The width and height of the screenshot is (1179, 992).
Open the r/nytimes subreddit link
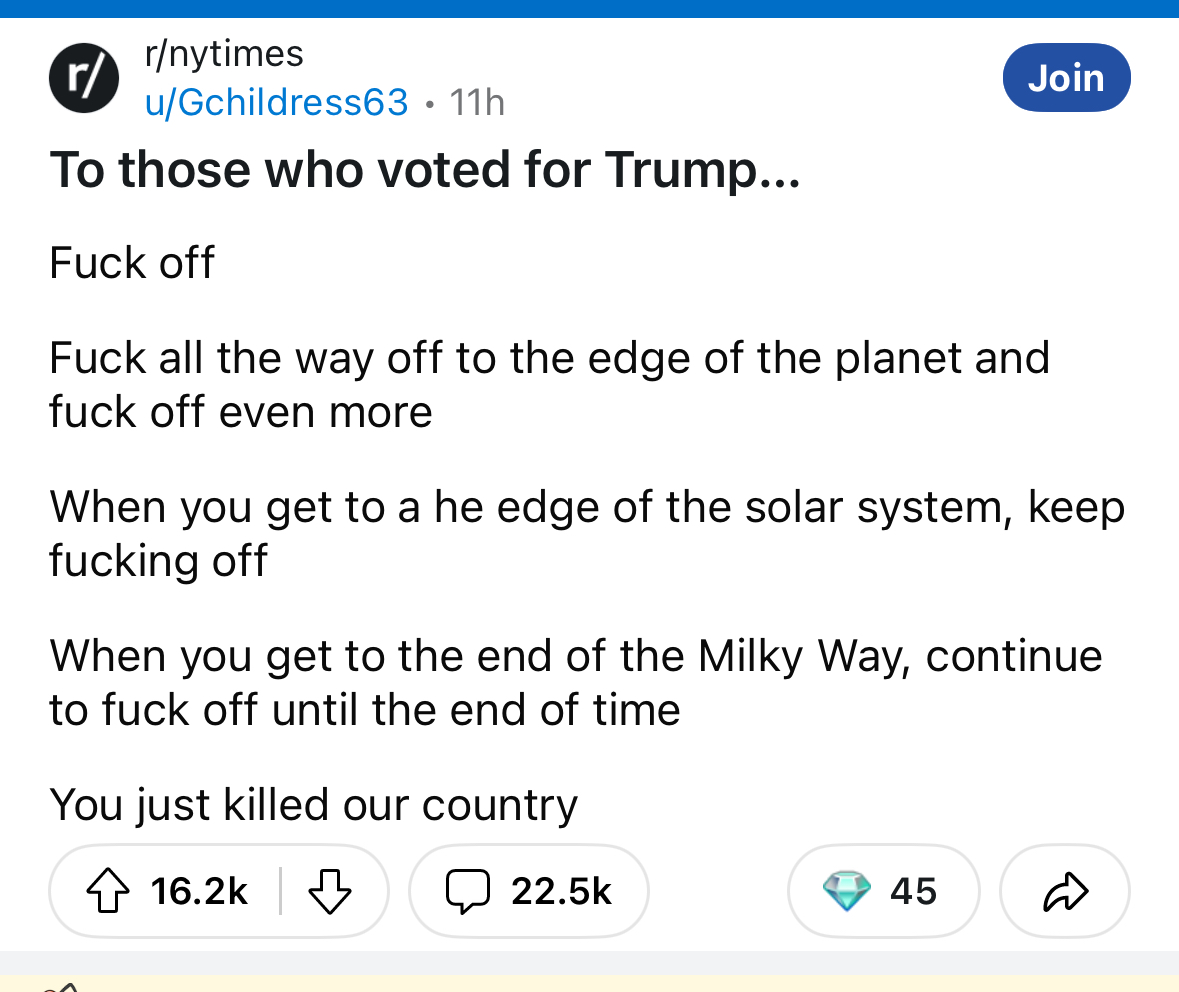(224, 53)
